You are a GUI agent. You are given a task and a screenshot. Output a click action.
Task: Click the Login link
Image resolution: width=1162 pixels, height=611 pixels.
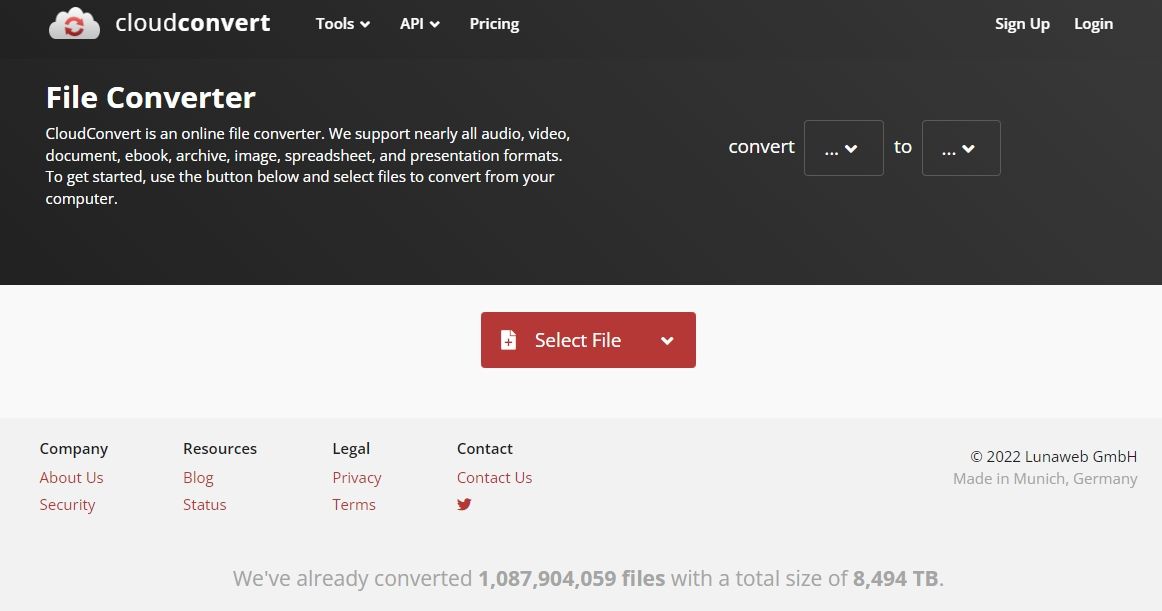tap(1093, 24)
